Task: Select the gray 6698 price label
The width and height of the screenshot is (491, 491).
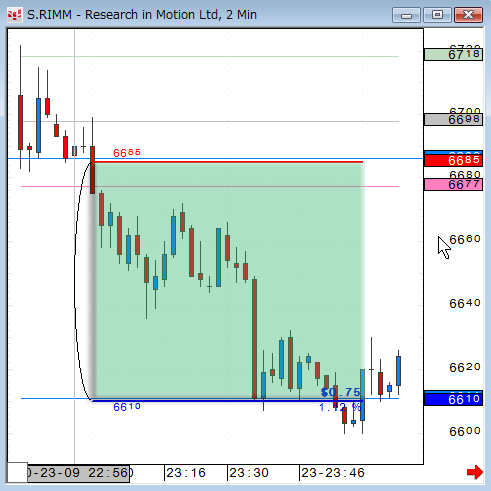Action: 453,119
